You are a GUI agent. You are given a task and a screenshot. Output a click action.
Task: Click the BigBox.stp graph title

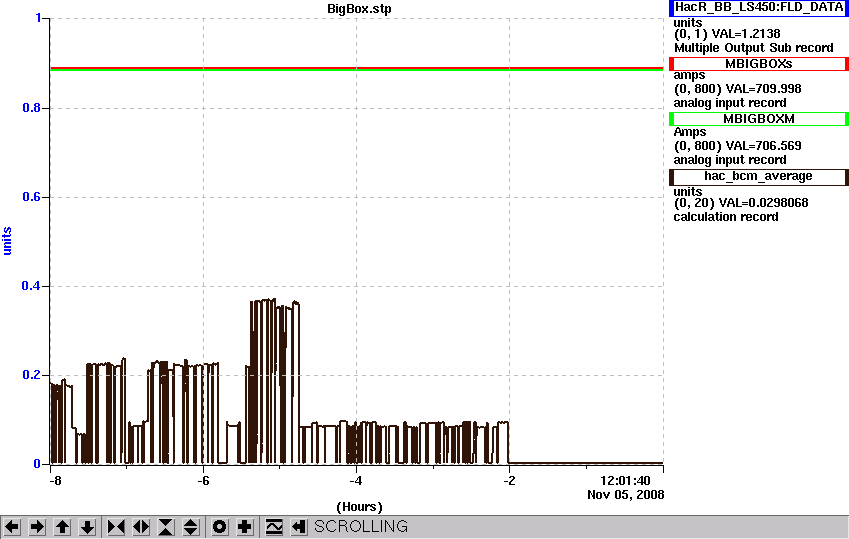pos(359,9)
